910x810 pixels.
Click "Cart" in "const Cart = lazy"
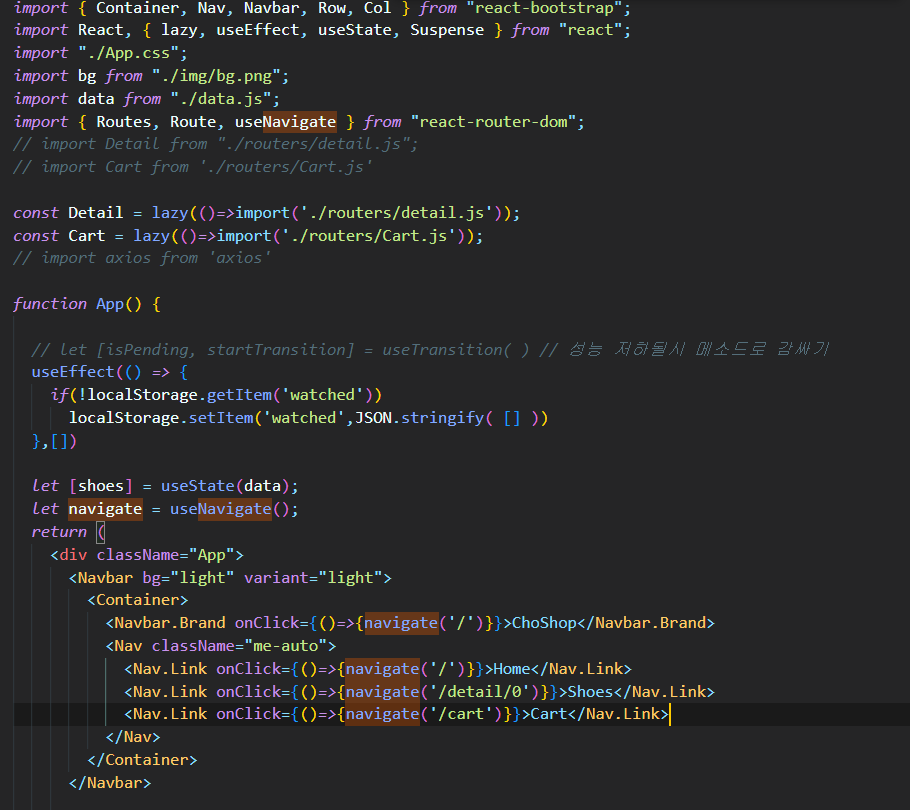pyautogui.click(x=86, y=236)
